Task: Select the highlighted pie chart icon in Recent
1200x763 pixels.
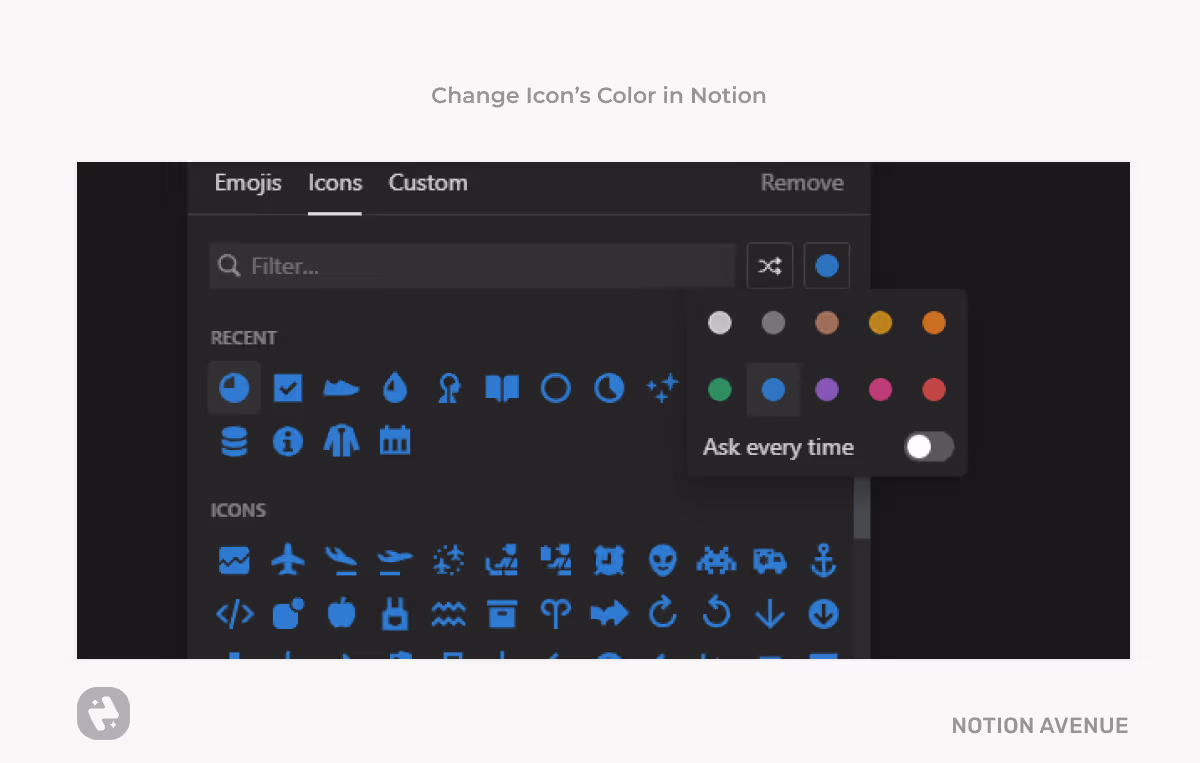Action: (x=234, y=388)
